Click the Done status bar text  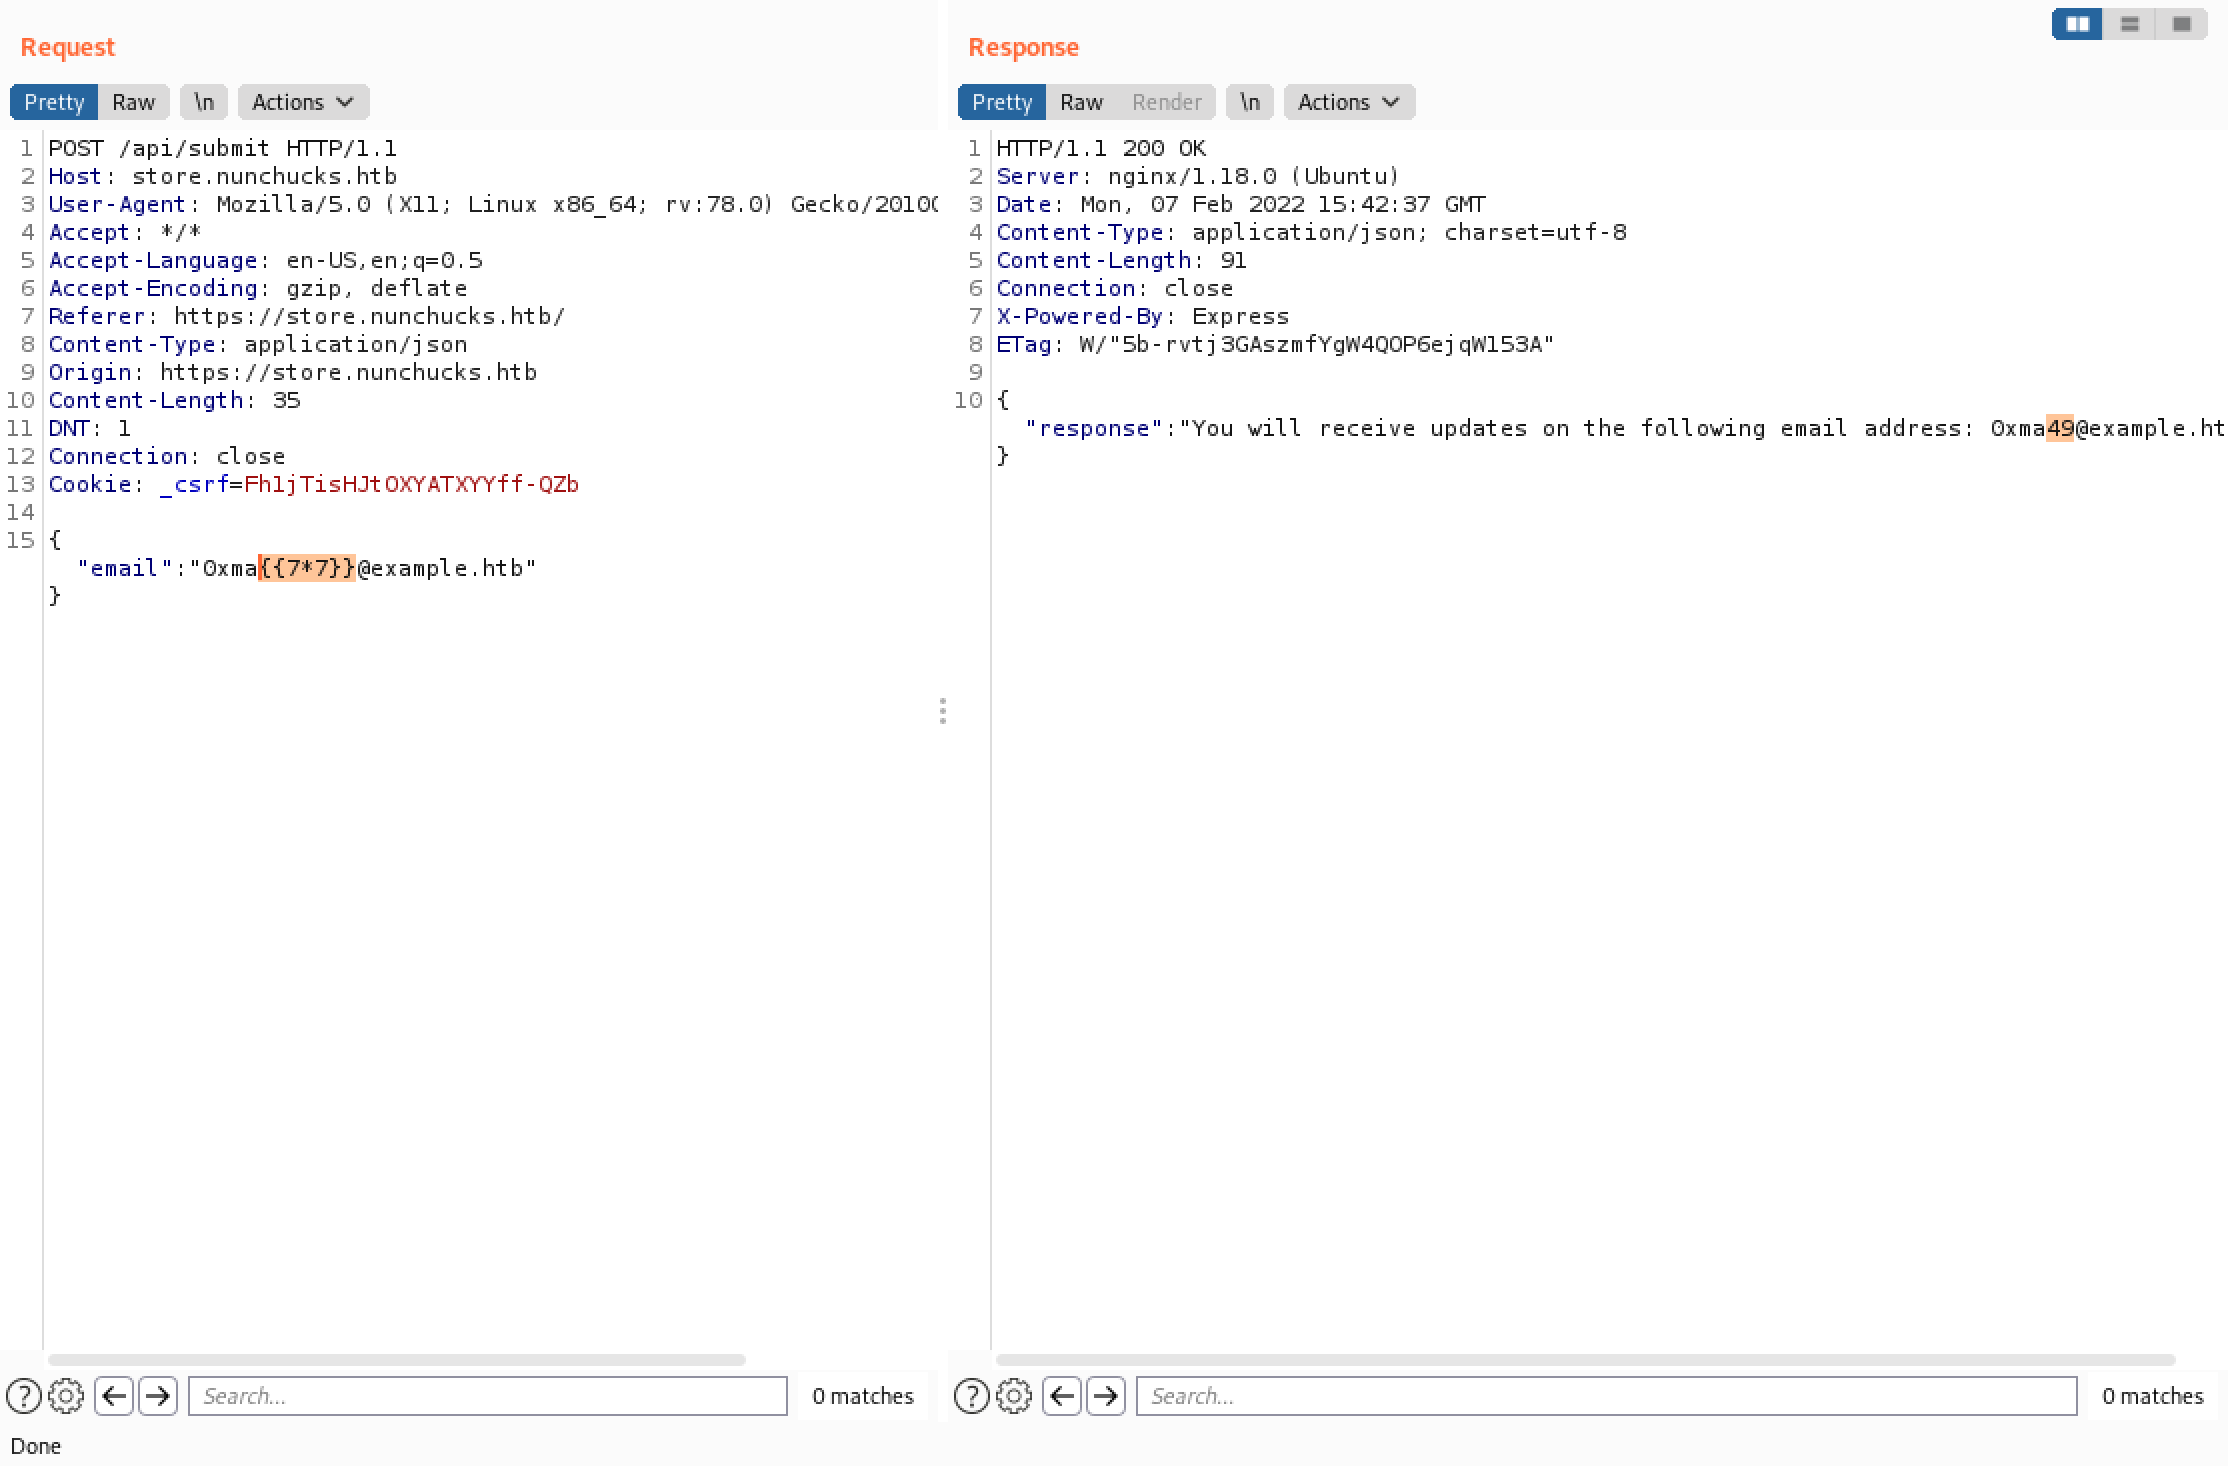coord(36,1446)
